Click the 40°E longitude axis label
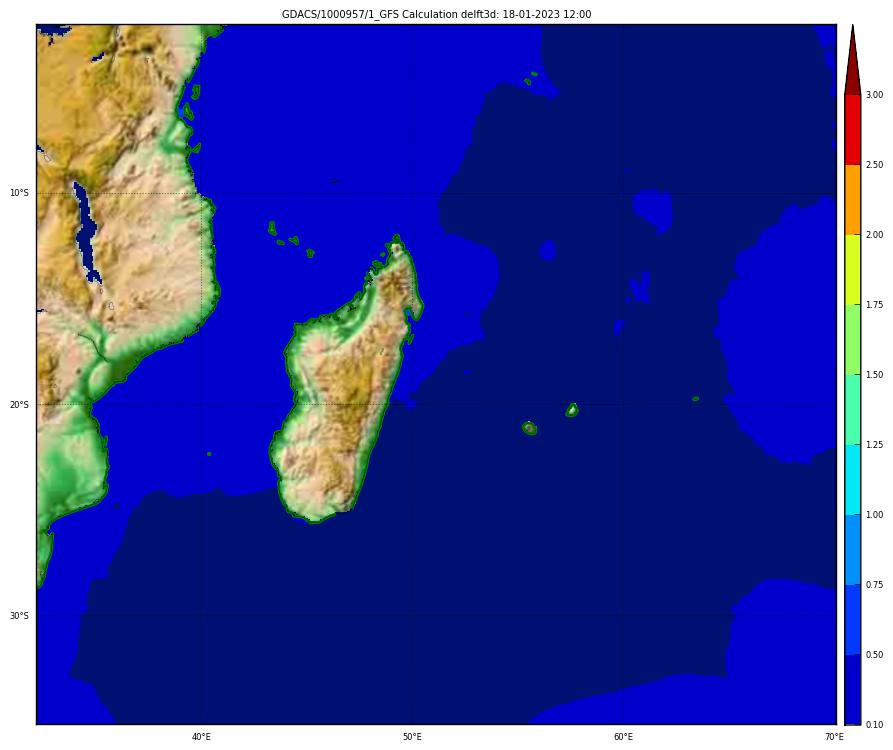The image size is (893, 750). point(201,737)
